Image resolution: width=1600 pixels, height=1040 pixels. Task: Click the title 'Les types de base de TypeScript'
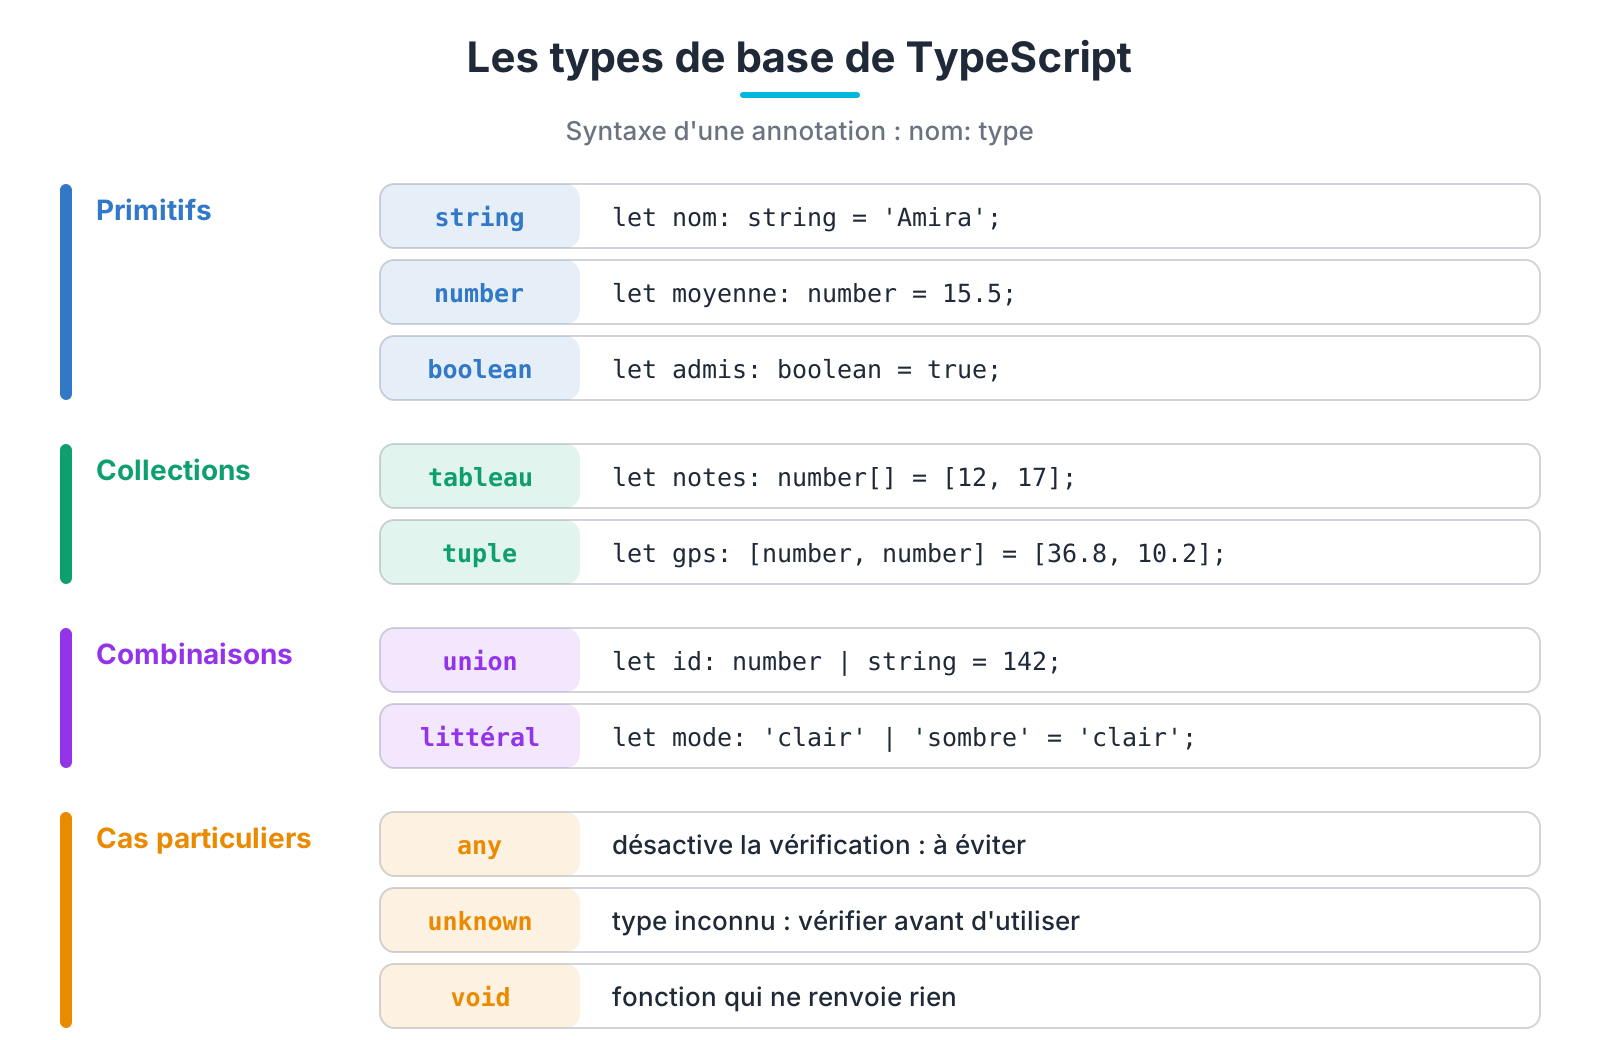coord(799,57)
